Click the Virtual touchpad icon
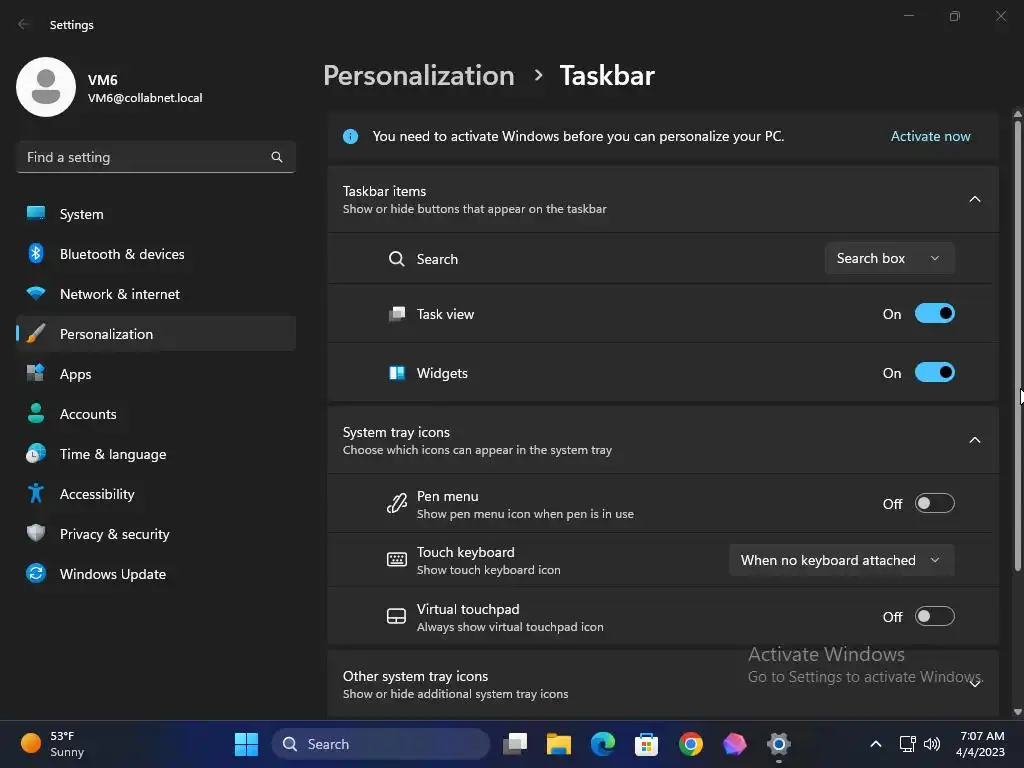The height and width of the screenshot is (768, 1024). 396,616
